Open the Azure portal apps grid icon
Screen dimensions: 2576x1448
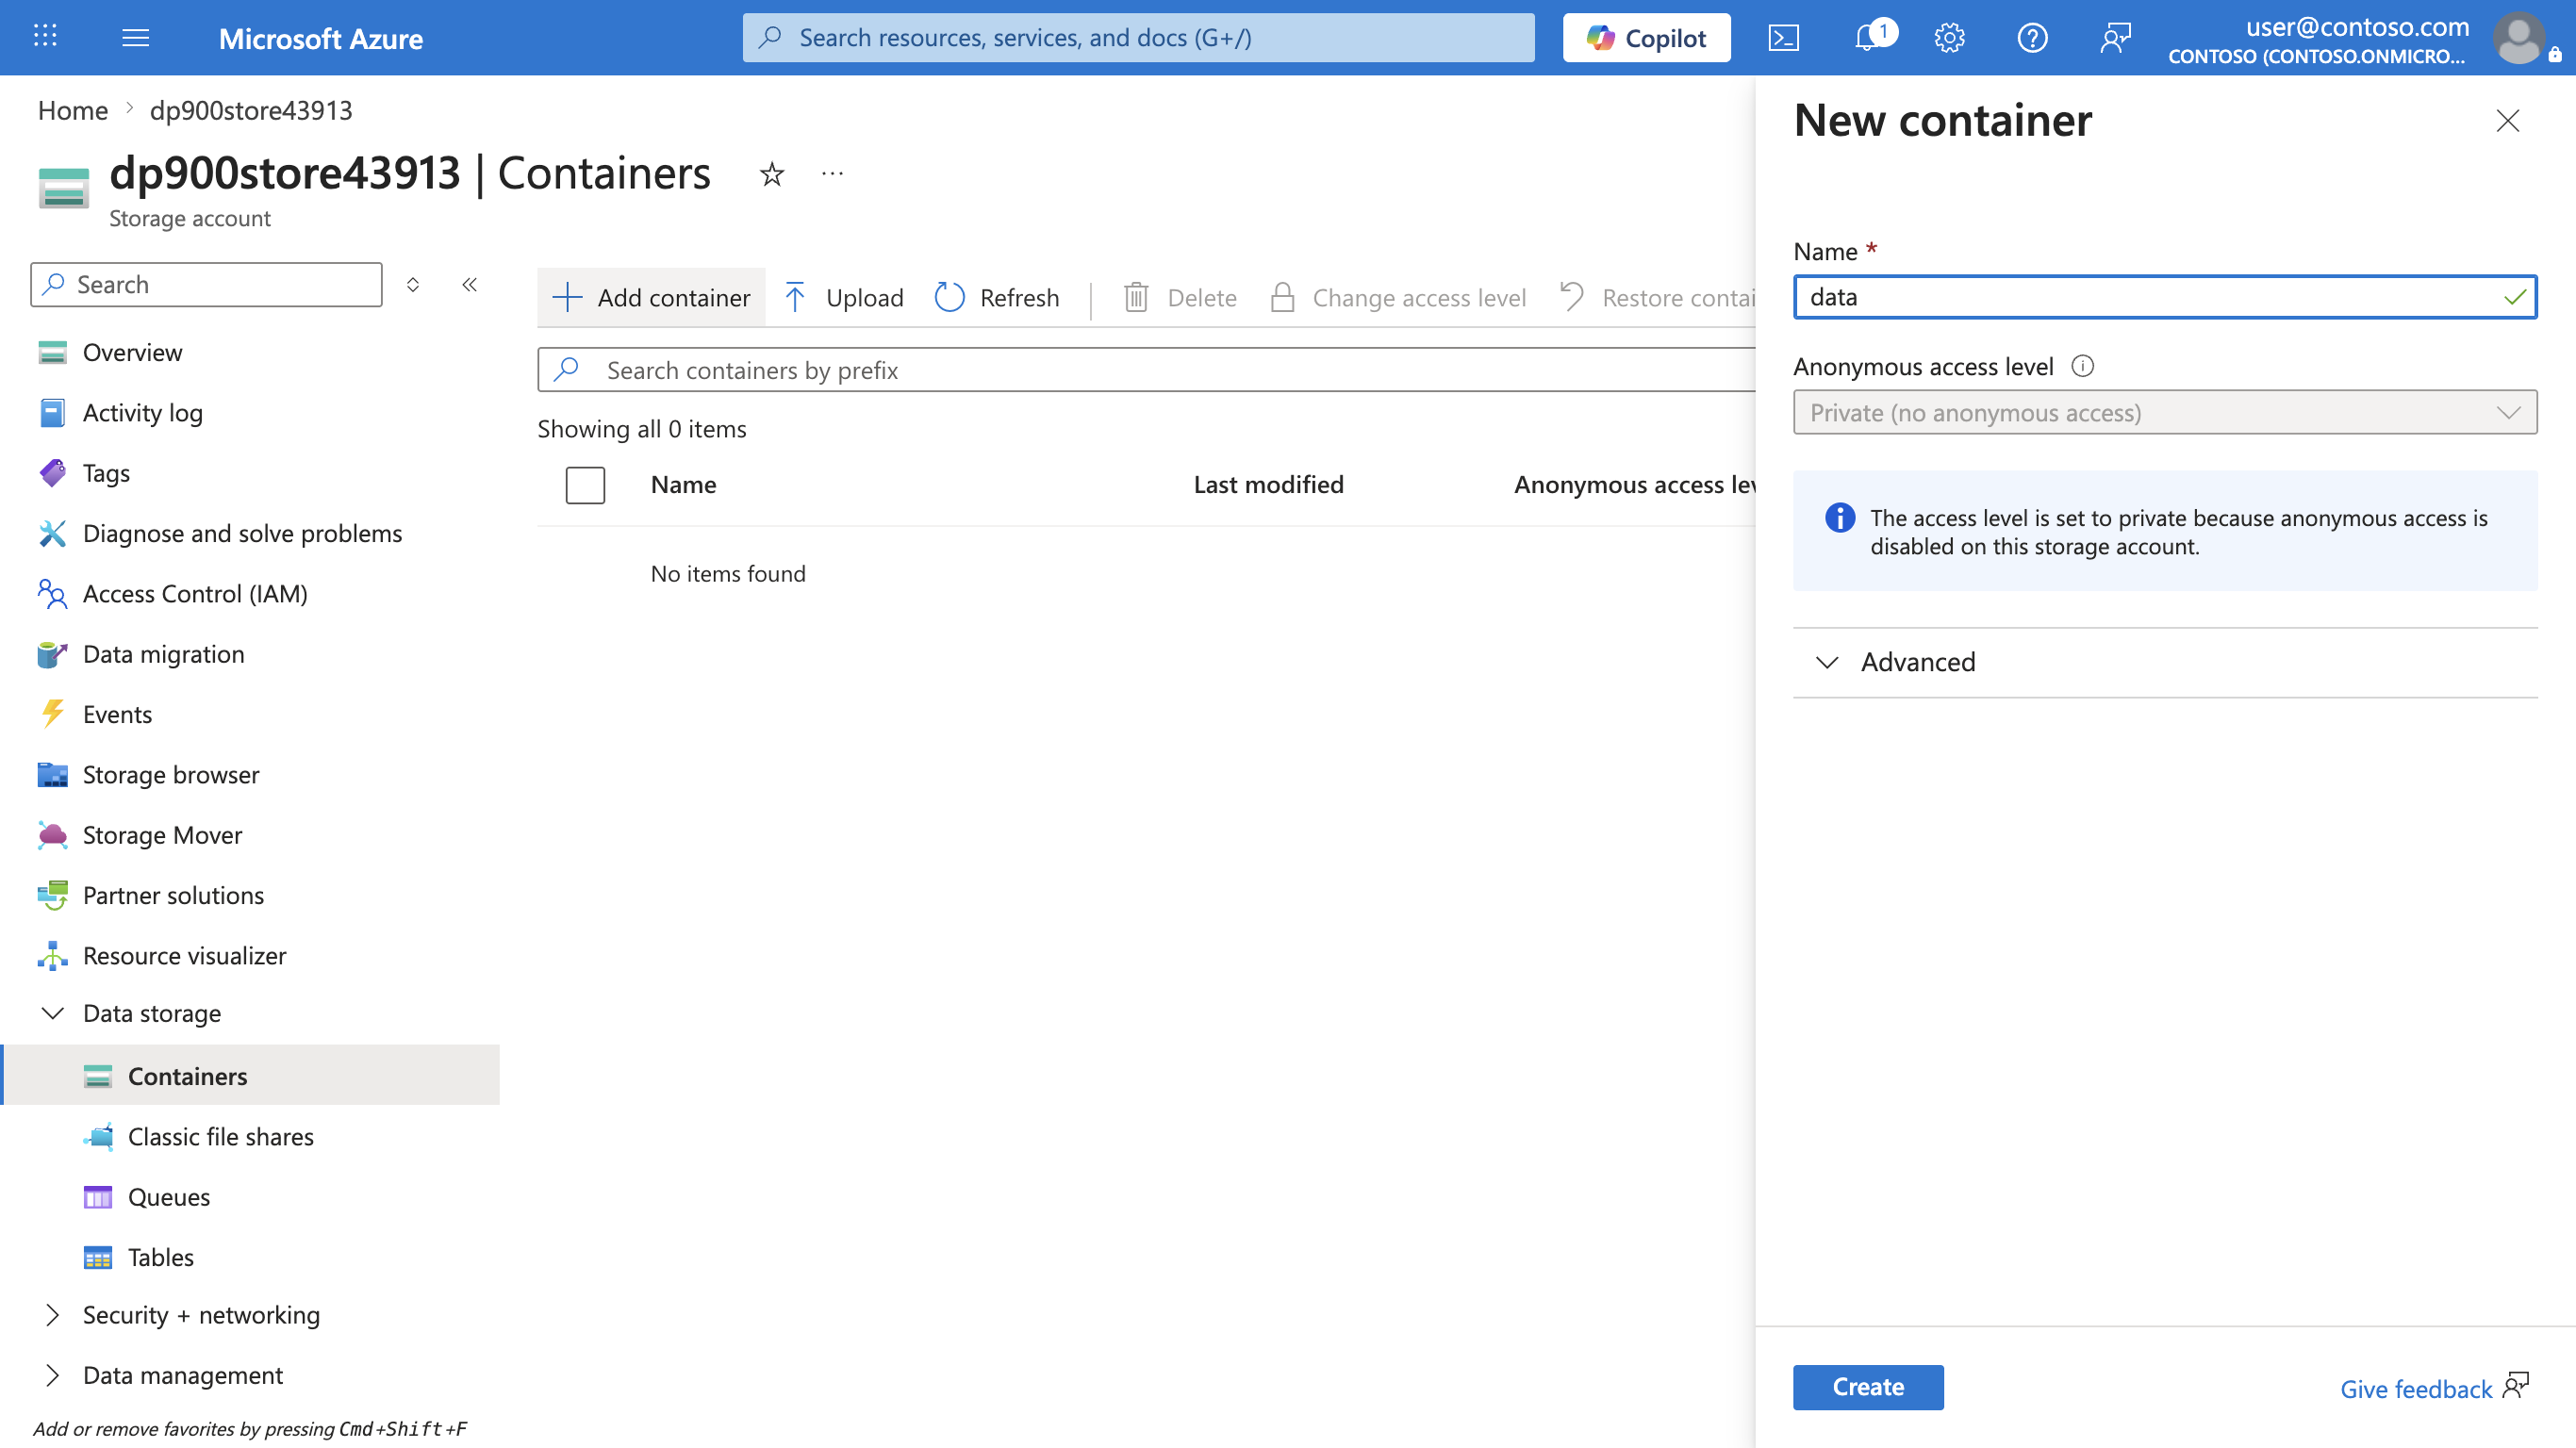tap(45, 37)
